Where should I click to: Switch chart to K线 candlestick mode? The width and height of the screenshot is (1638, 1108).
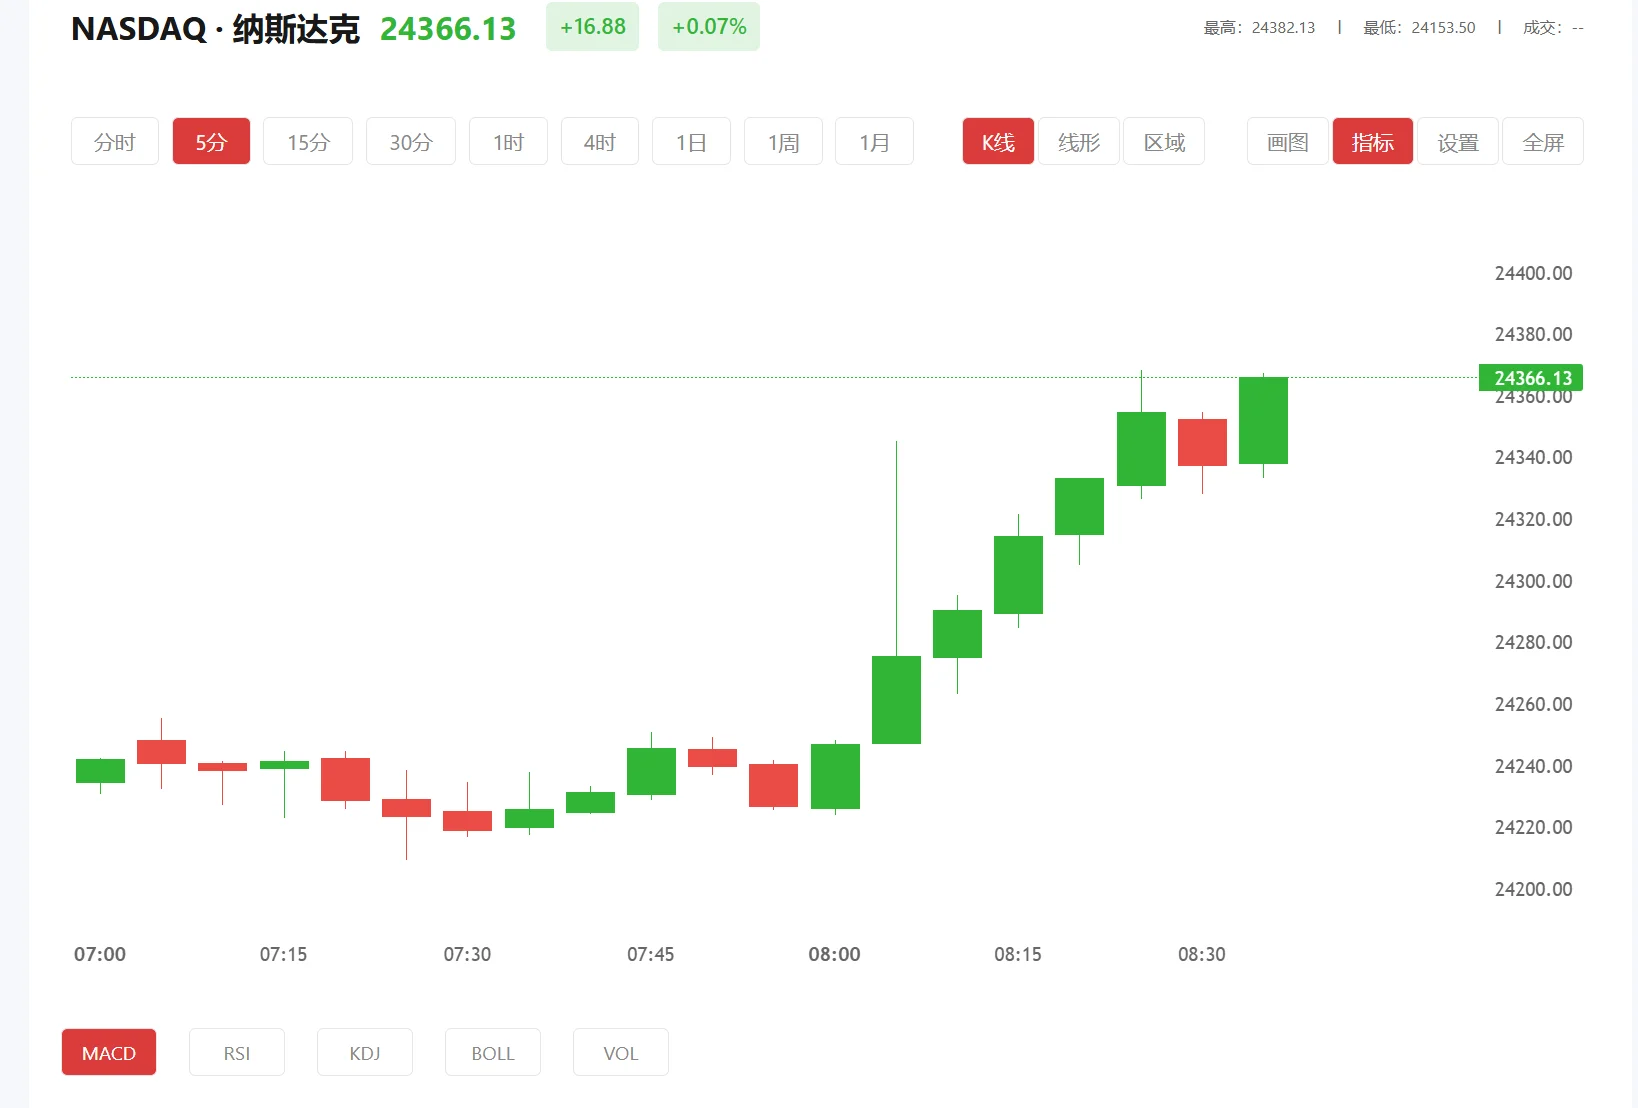997,141
